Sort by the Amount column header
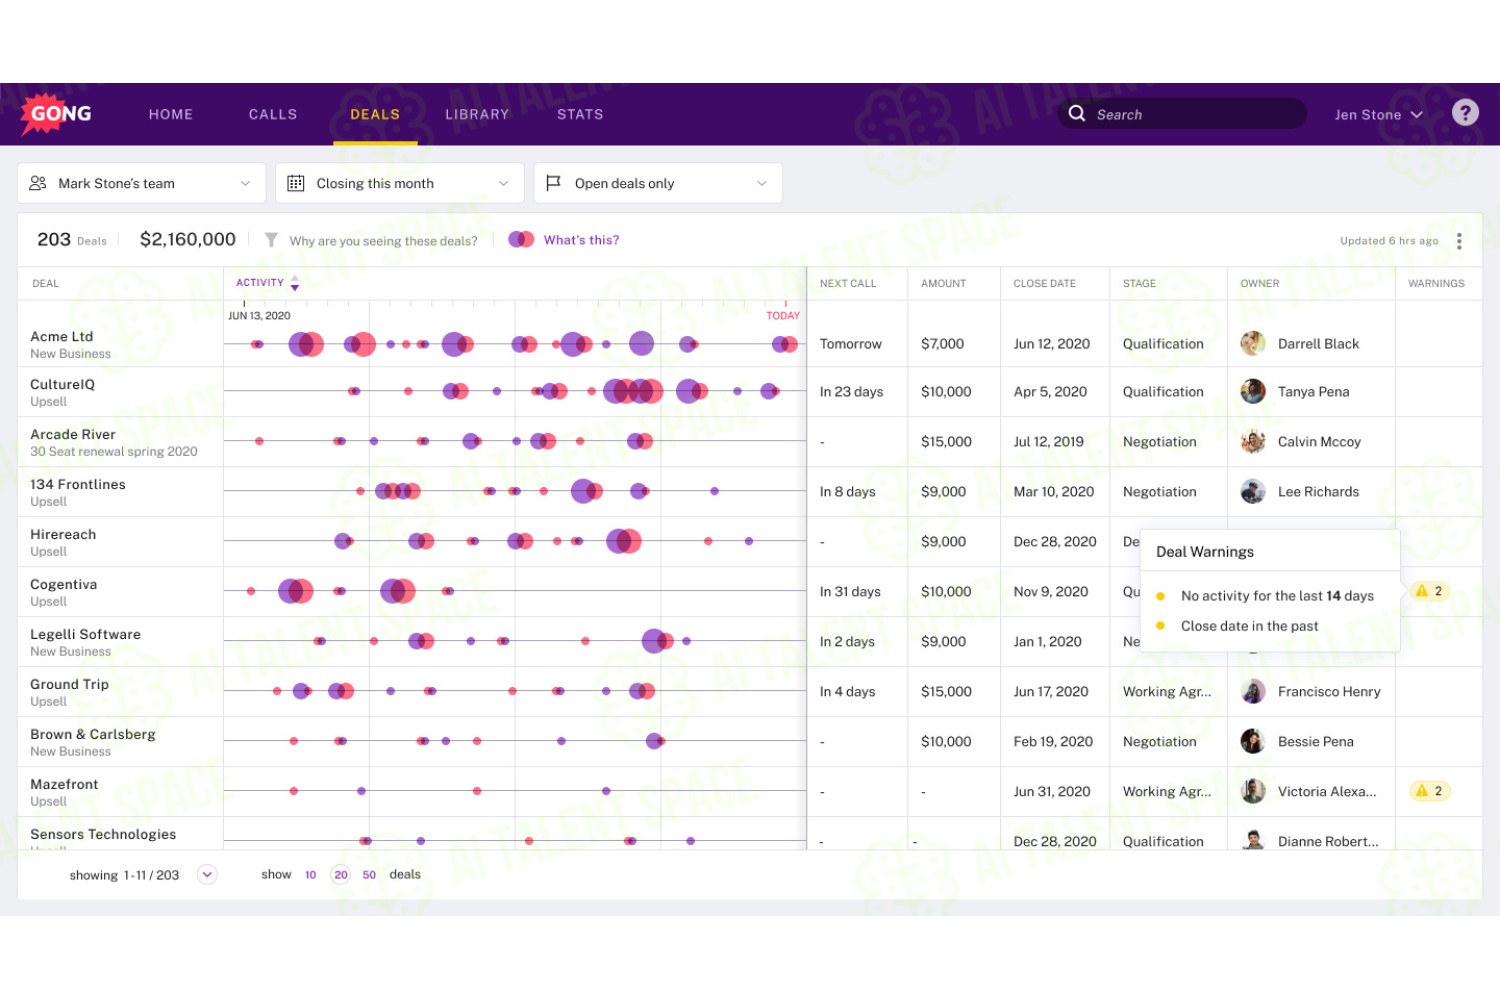This screenshot has width=1500, height=1000. (x=943, y=283)
